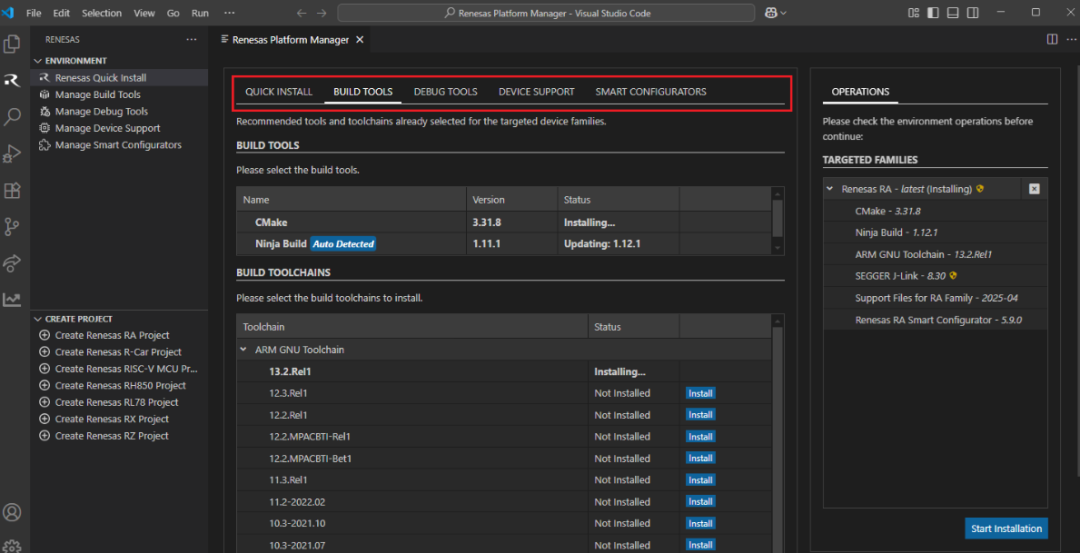Open Search in the activity bar
The width and height of the screenshot is (1080, 553).
12,117
